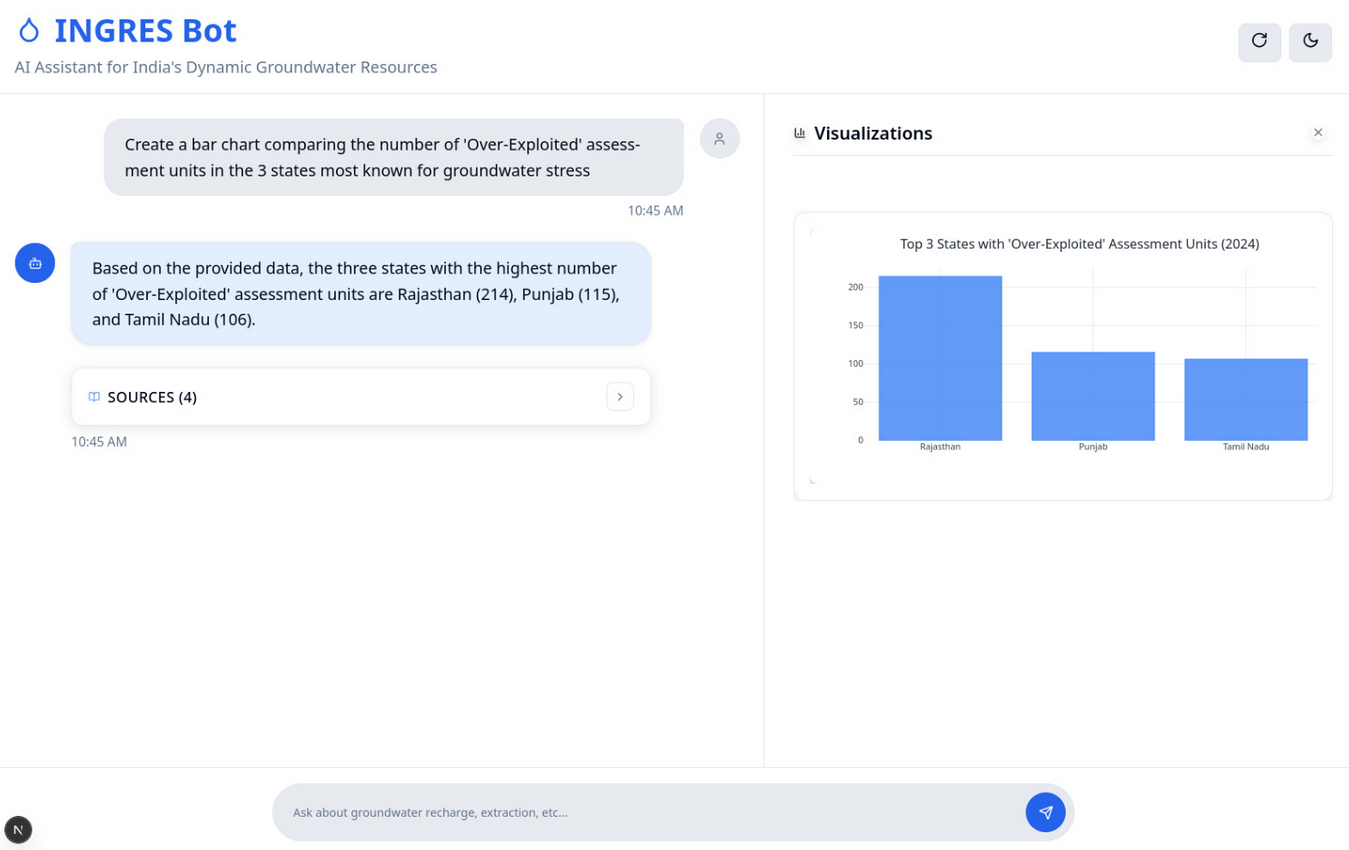Click the 10:45 AM timestamp under user message
The height and width of the screenshot is (850, 1349).
(655, 210)
